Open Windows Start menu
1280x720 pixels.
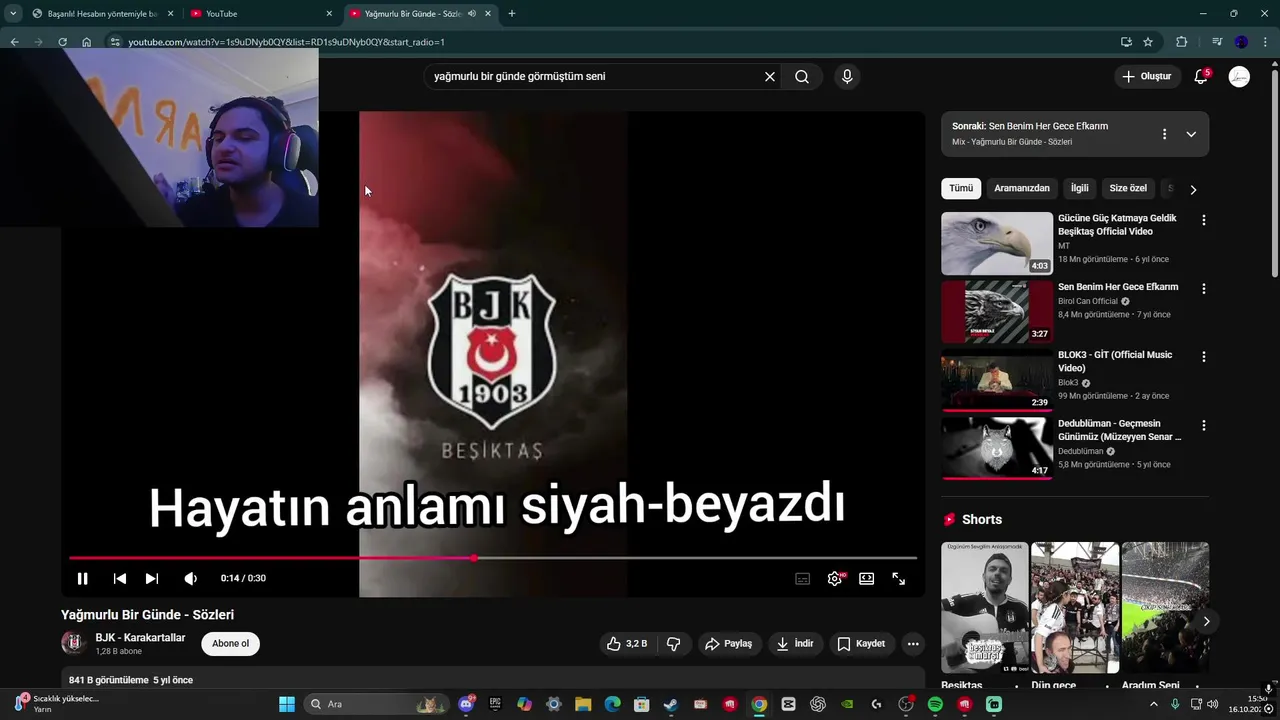point(287,704)
